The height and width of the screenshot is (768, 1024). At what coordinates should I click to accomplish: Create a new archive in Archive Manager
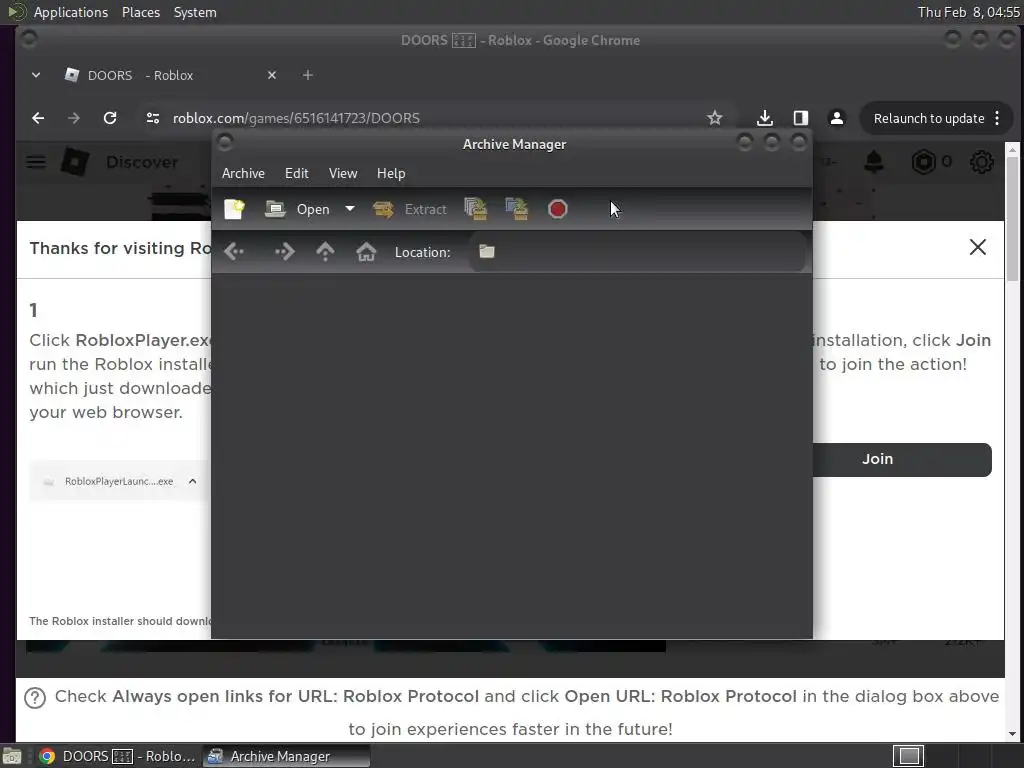pos(234,209)
